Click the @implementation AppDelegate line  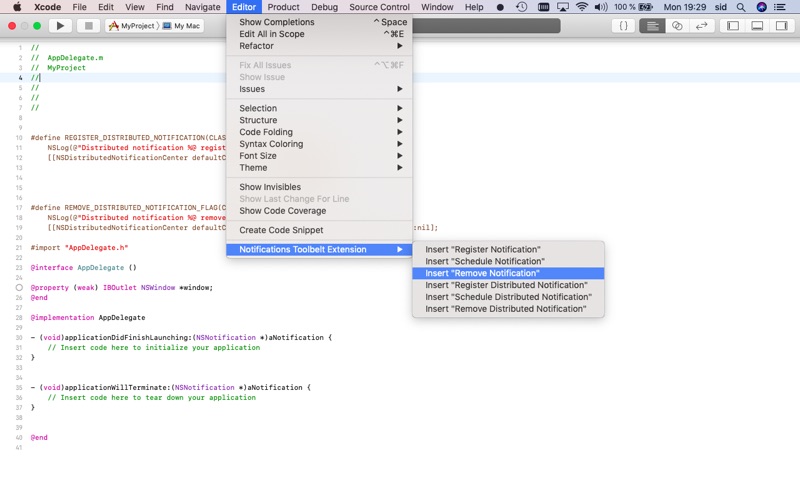(88, 317)
